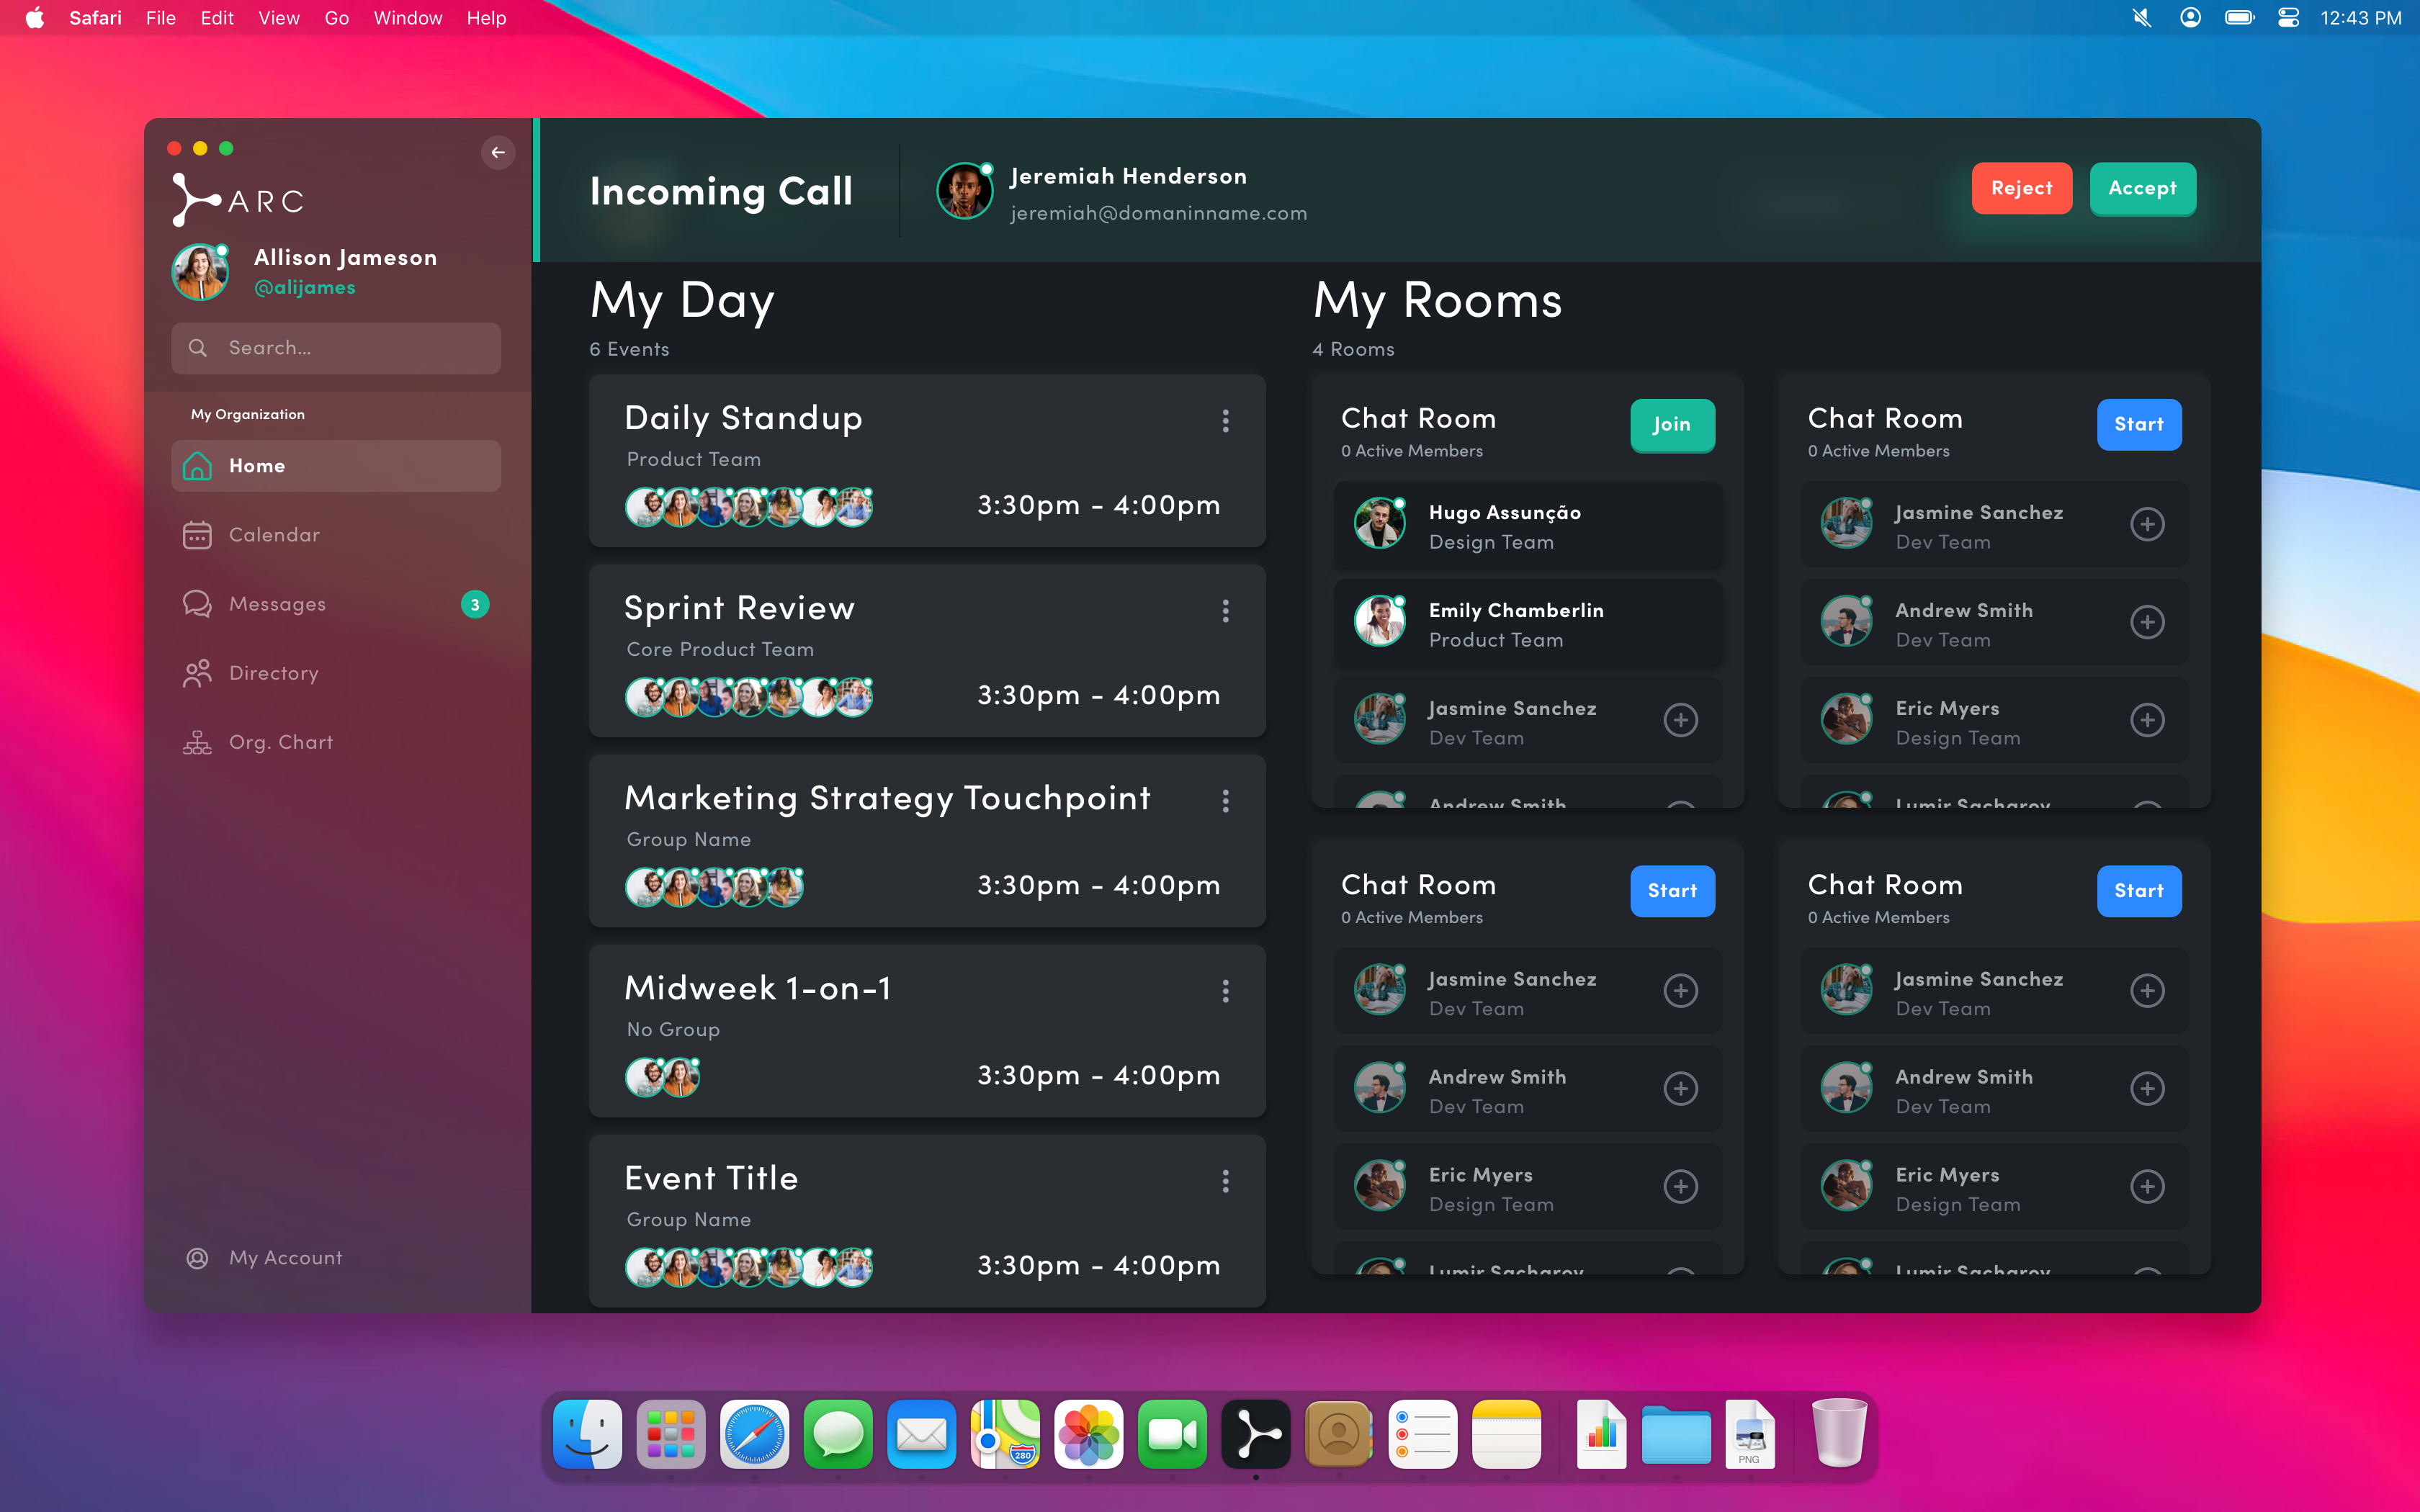Click the messages unread badge showing 3
Image resolution: width=2420 pixels, height=1512 pixels.
(475, 604)
